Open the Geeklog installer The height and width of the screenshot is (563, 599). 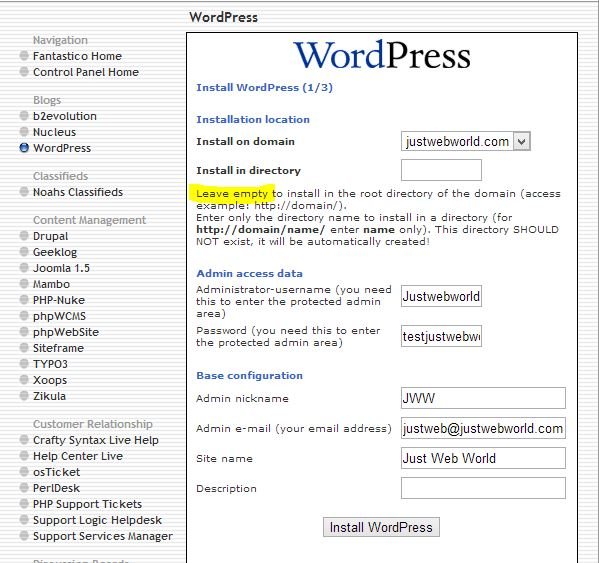(x=55, y=252)
